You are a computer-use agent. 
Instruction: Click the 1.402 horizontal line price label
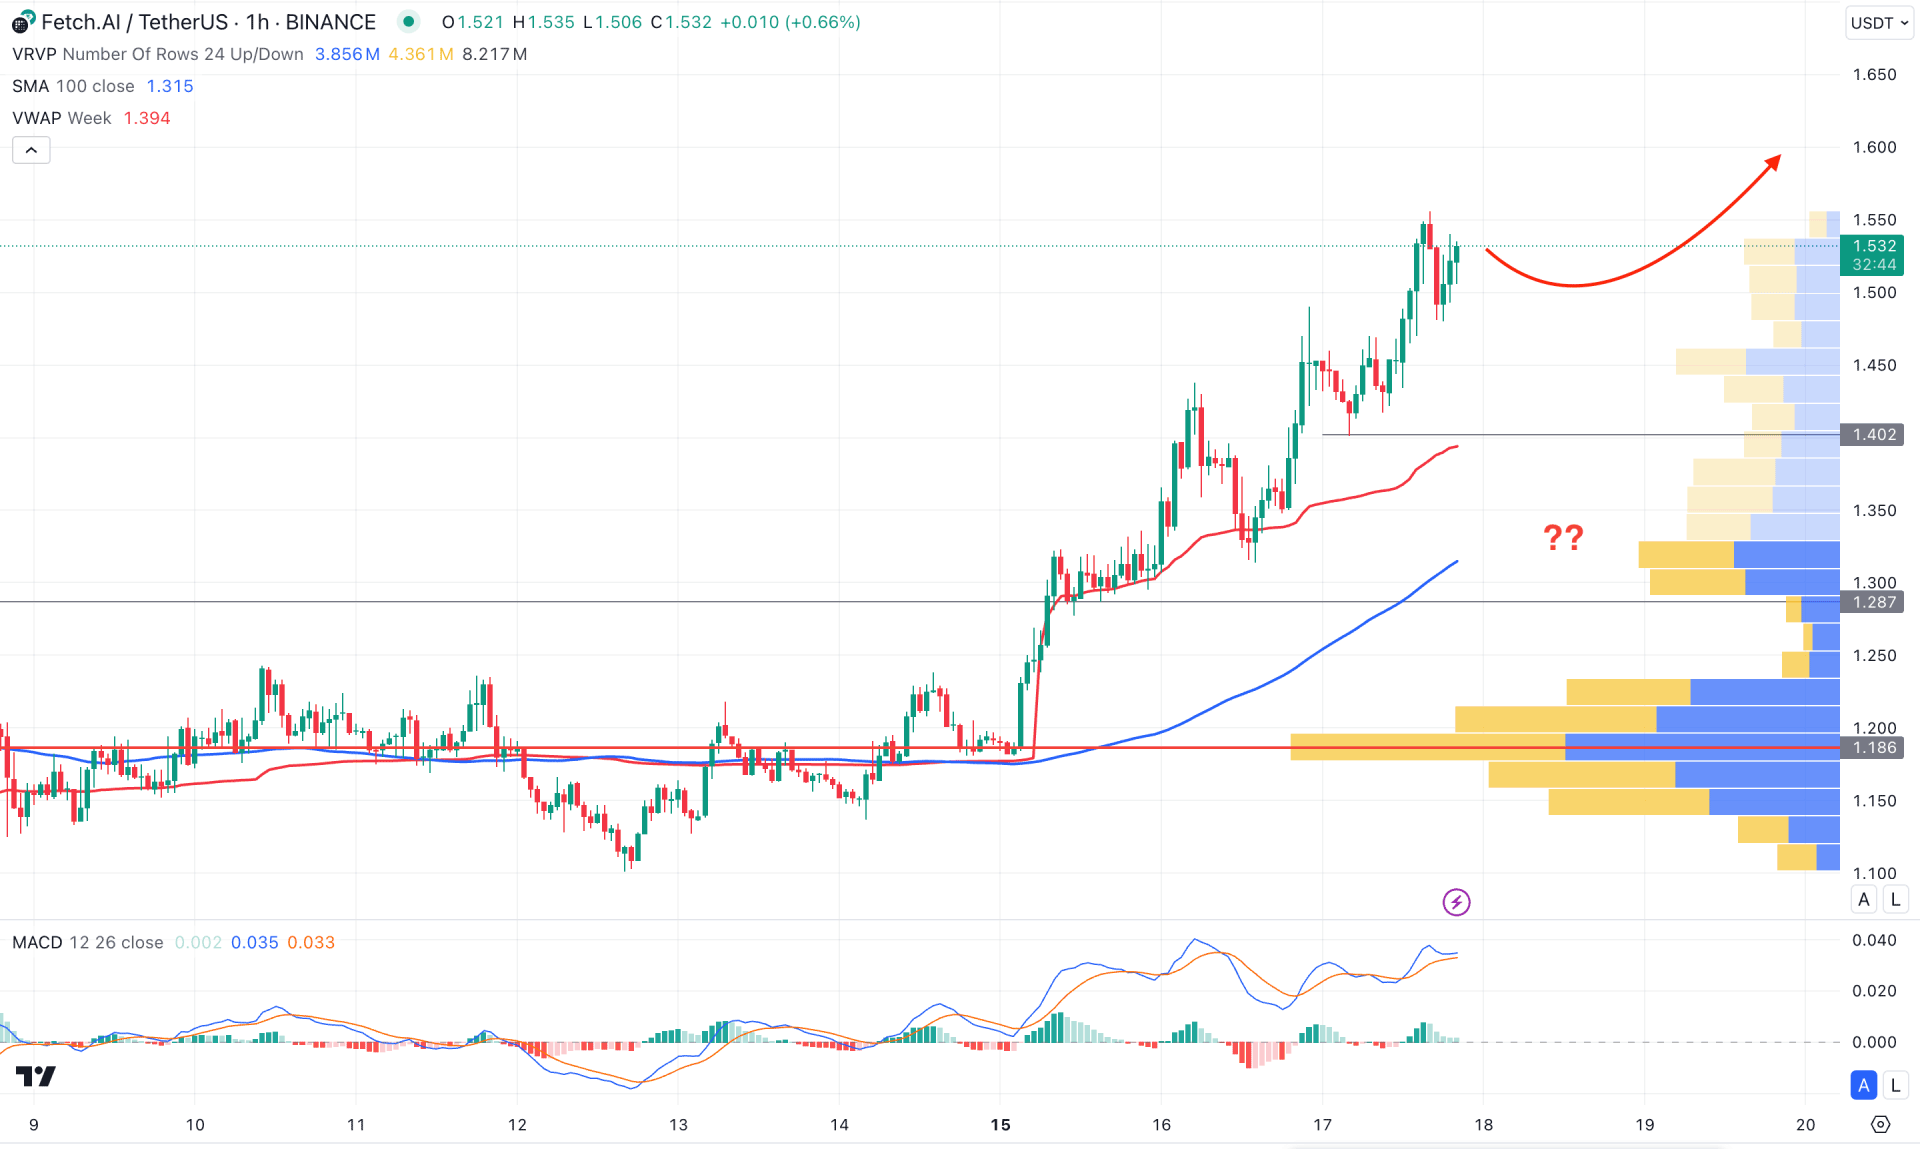(1872, 434)
